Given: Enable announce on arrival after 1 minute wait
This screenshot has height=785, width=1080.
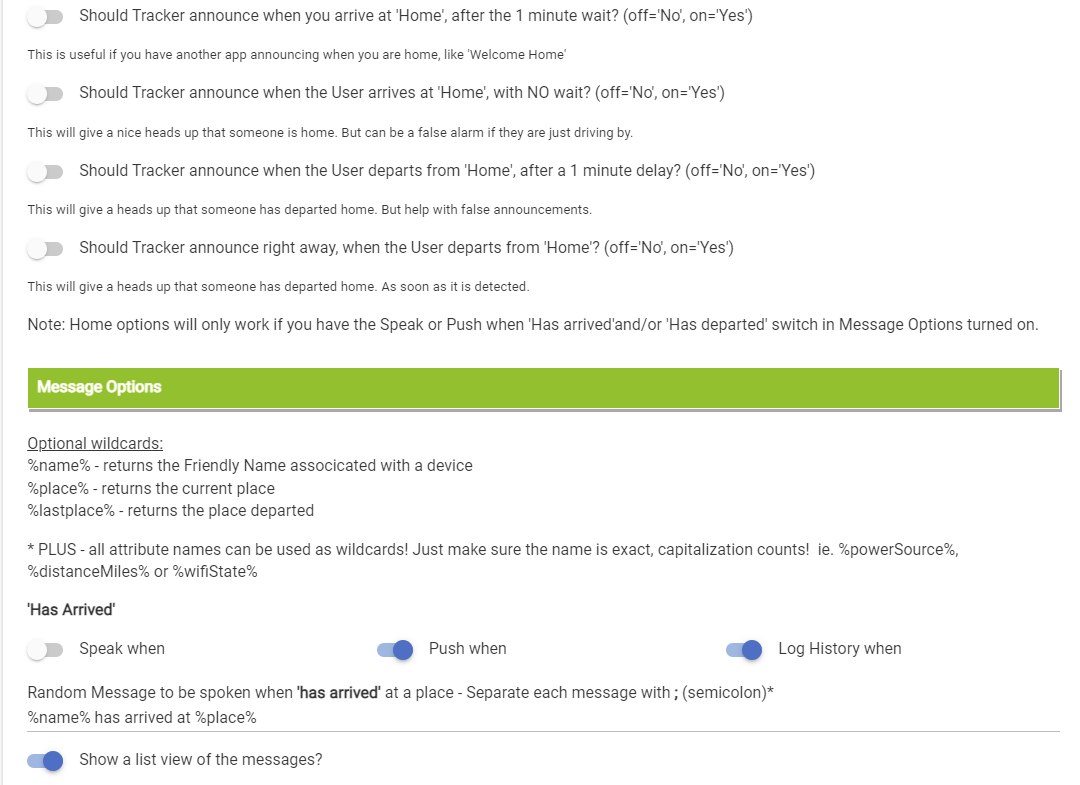Looking at the screenshot, I should pos(45,17).
